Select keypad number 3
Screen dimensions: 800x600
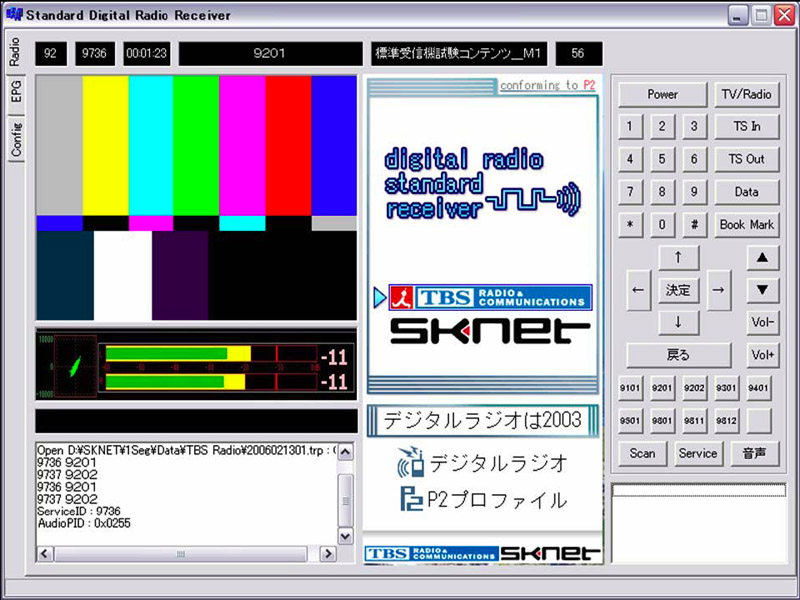coord(694,127)
